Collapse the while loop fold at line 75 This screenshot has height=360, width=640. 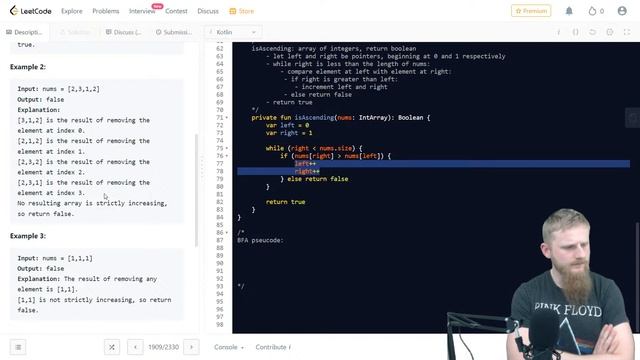click(227, 148)
